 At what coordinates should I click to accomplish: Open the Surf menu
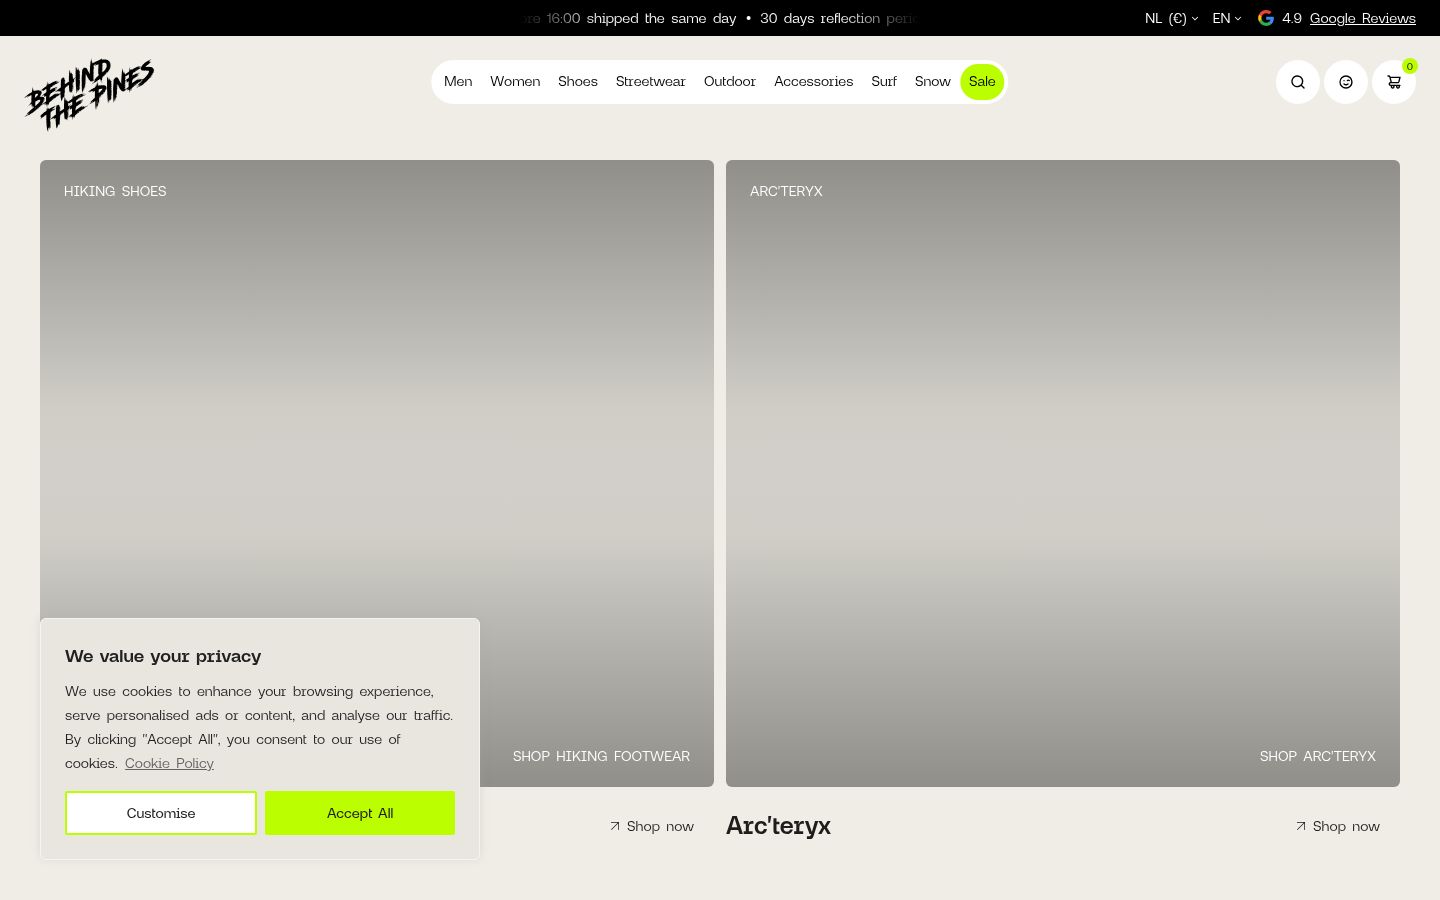[884, 82]
